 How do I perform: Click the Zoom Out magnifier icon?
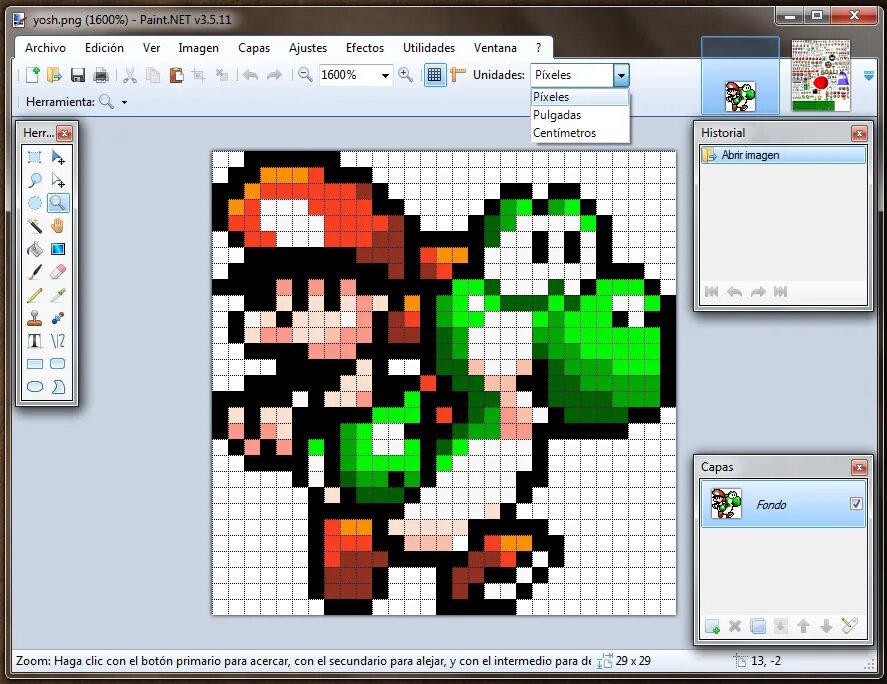click(x=305, y=75)
